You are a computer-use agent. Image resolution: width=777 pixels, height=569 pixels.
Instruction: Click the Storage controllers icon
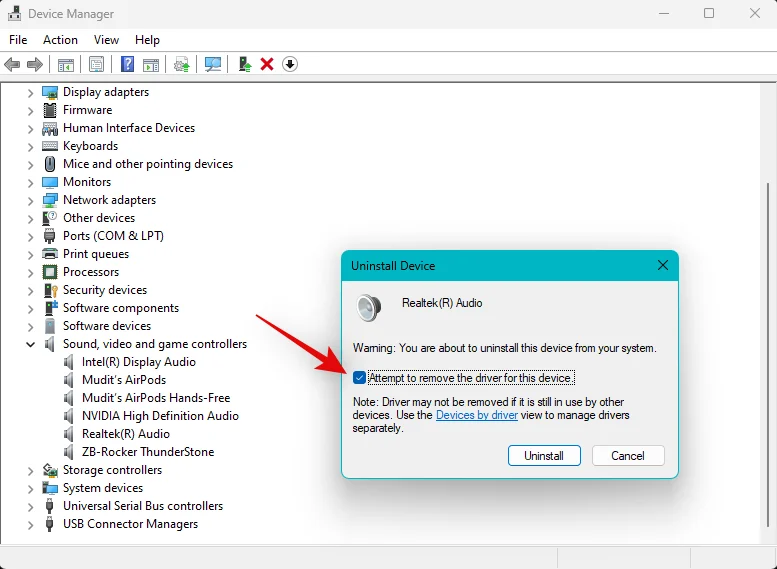click(50, 470)
